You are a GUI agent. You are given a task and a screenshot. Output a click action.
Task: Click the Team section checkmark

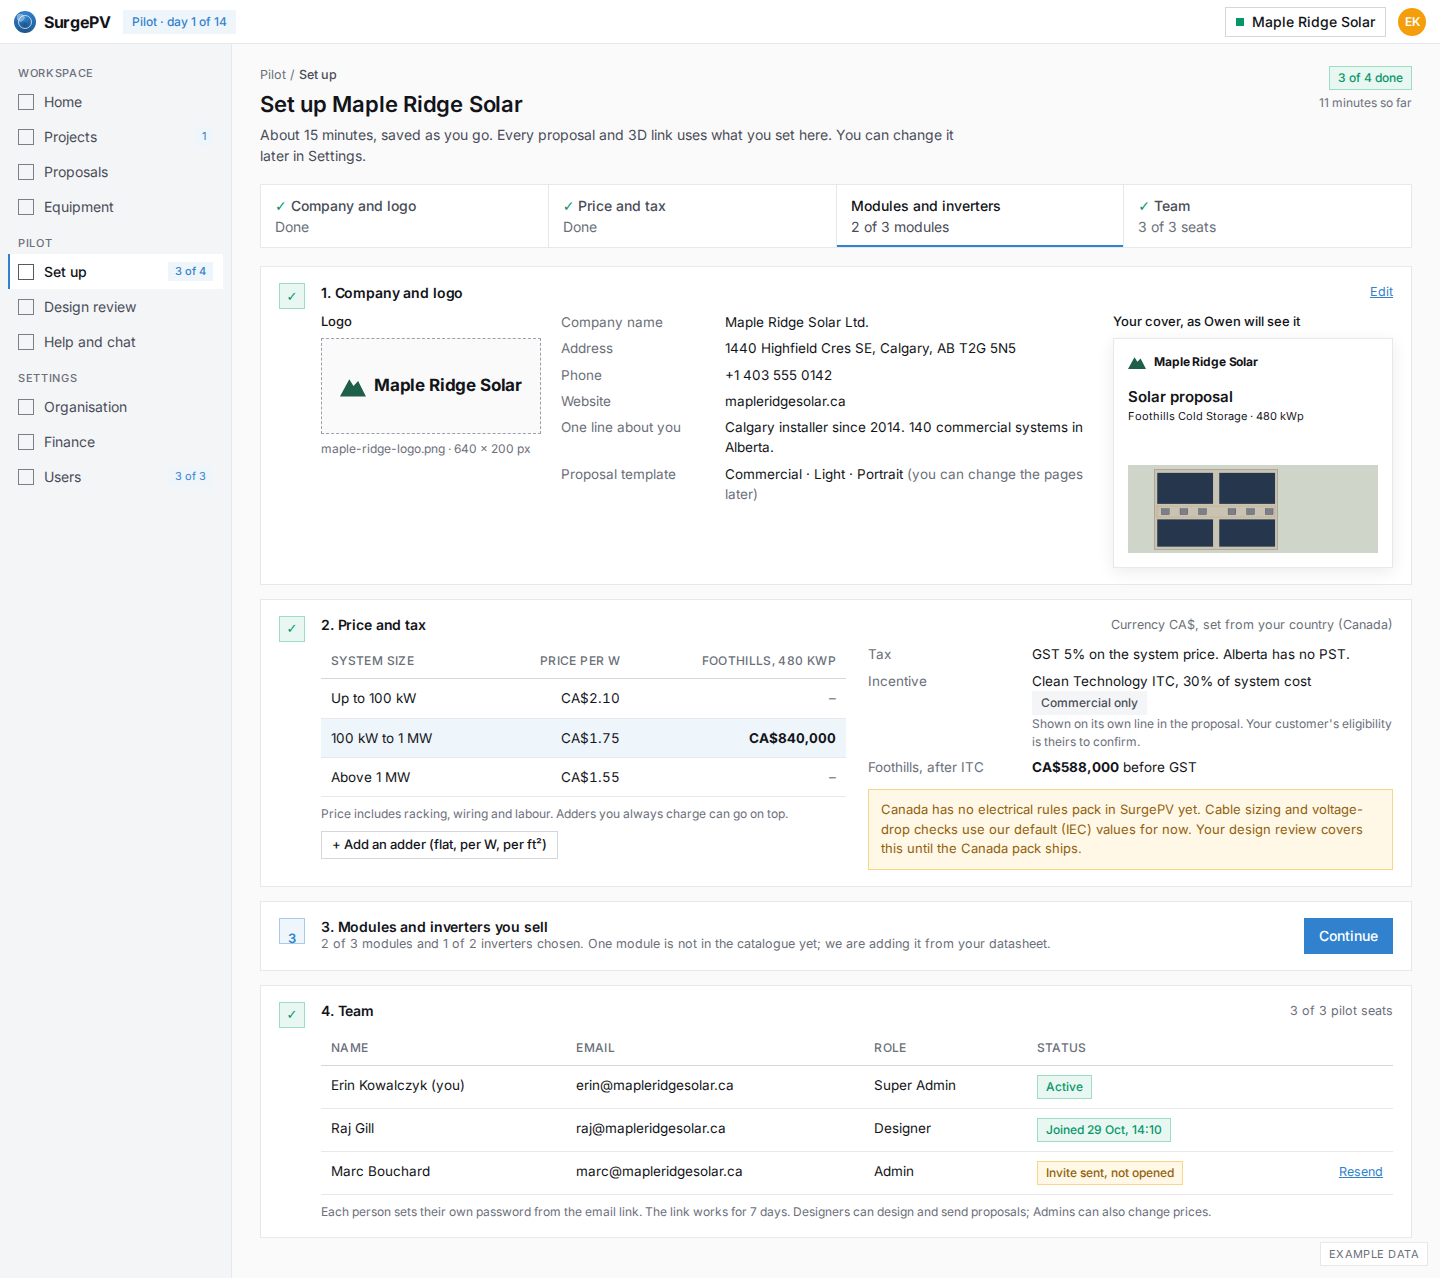click(292, 1014)
